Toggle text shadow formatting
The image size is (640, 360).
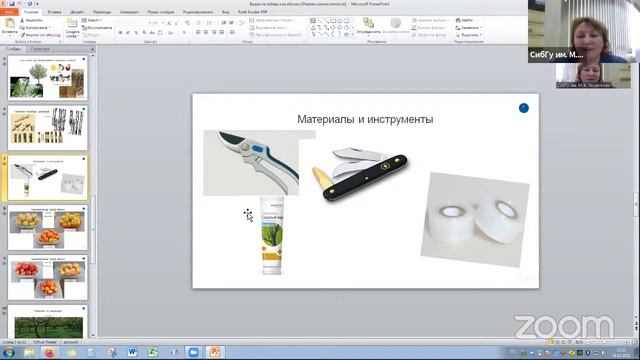click(x=144, y=33)
